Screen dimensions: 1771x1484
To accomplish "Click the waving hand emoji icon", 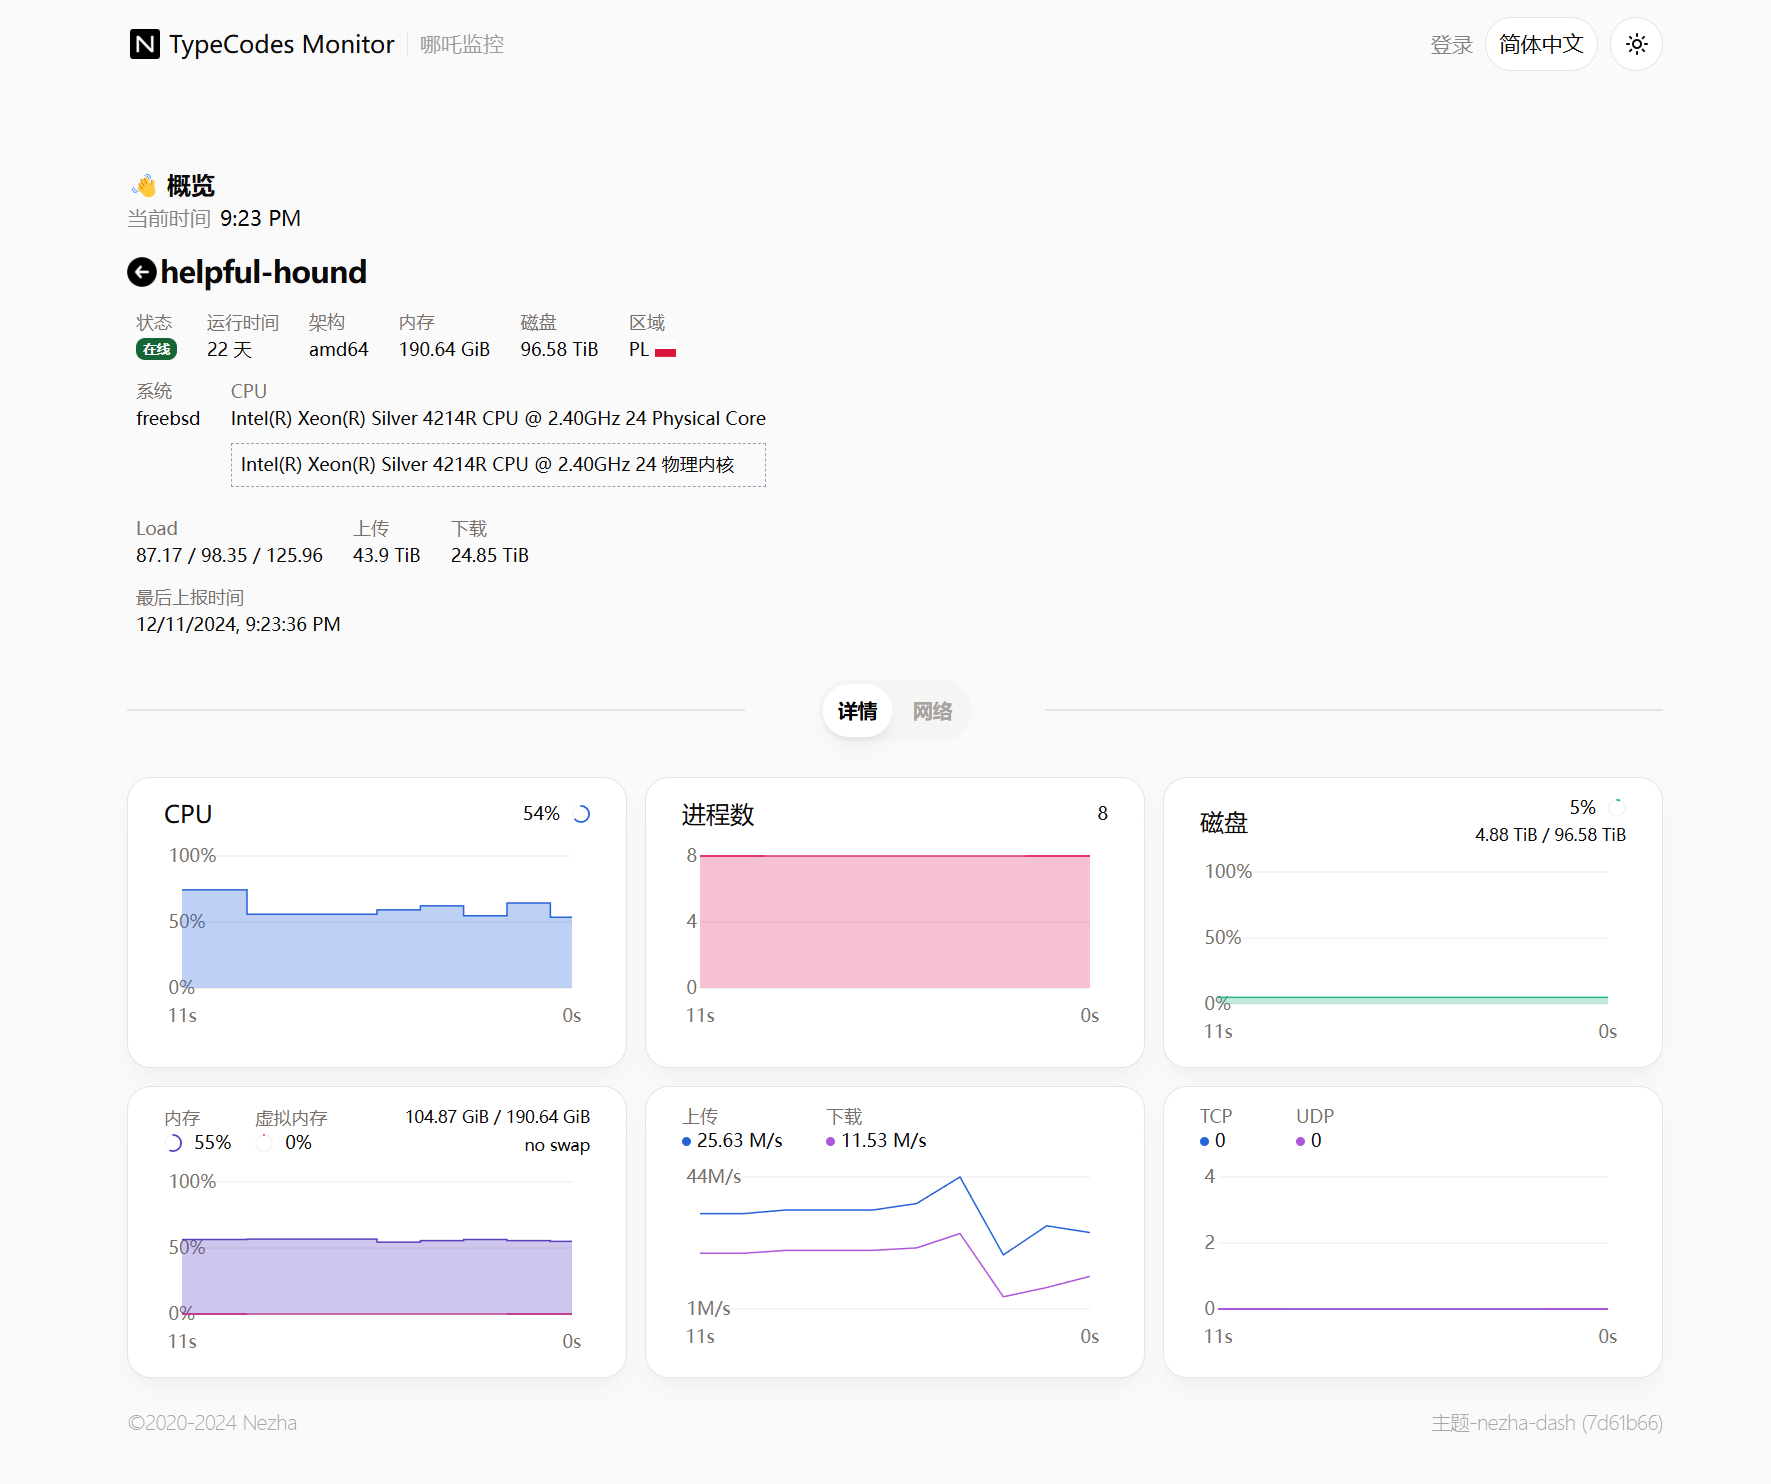I will (x=145, y=186).
